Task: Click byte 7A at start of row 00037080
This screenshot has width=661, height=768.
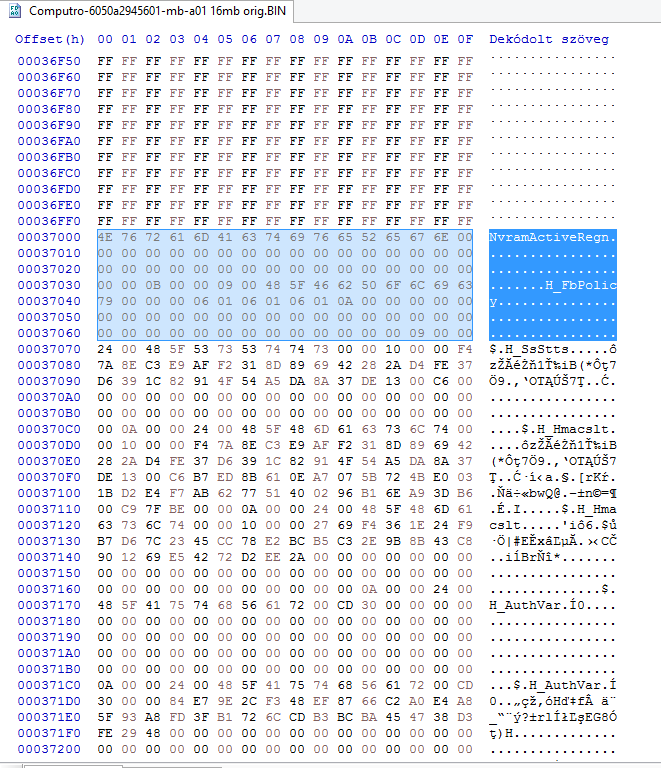Action: pyautogui.click(x=105, y=365)
